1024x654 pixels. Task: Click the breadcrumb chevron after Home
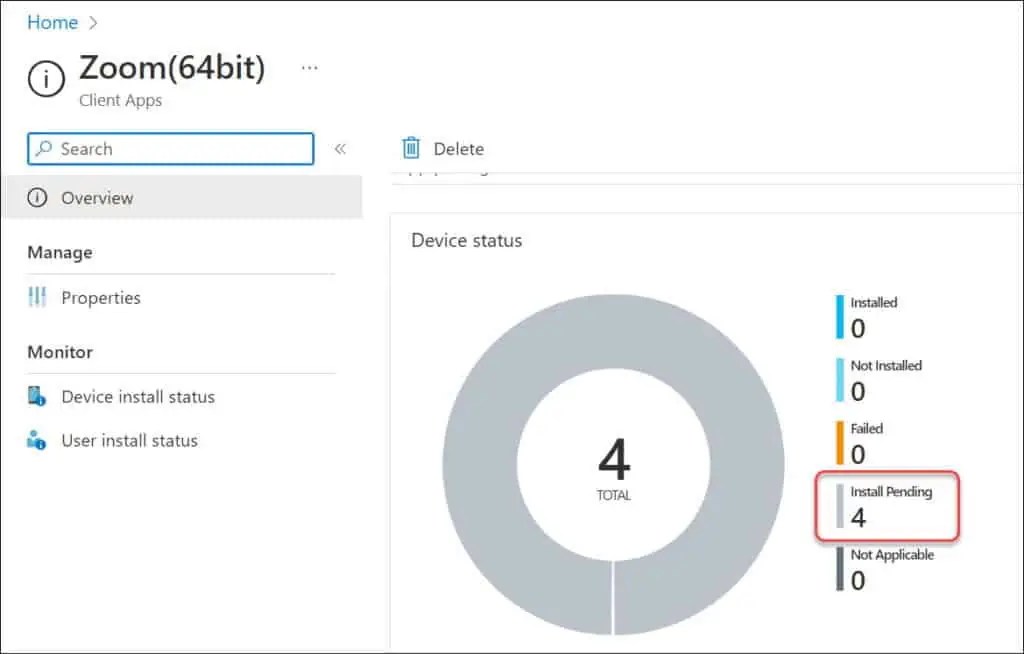[93, 22]
